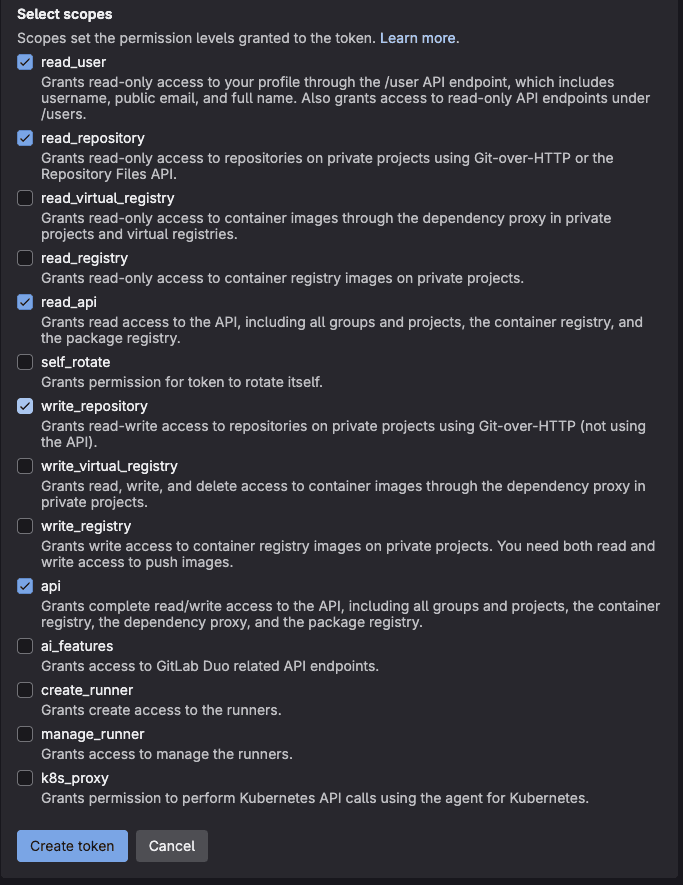The width and height of the screenshot is (683, 885).
Task: Enable the read_registry scope
Action: click(25, 258)
